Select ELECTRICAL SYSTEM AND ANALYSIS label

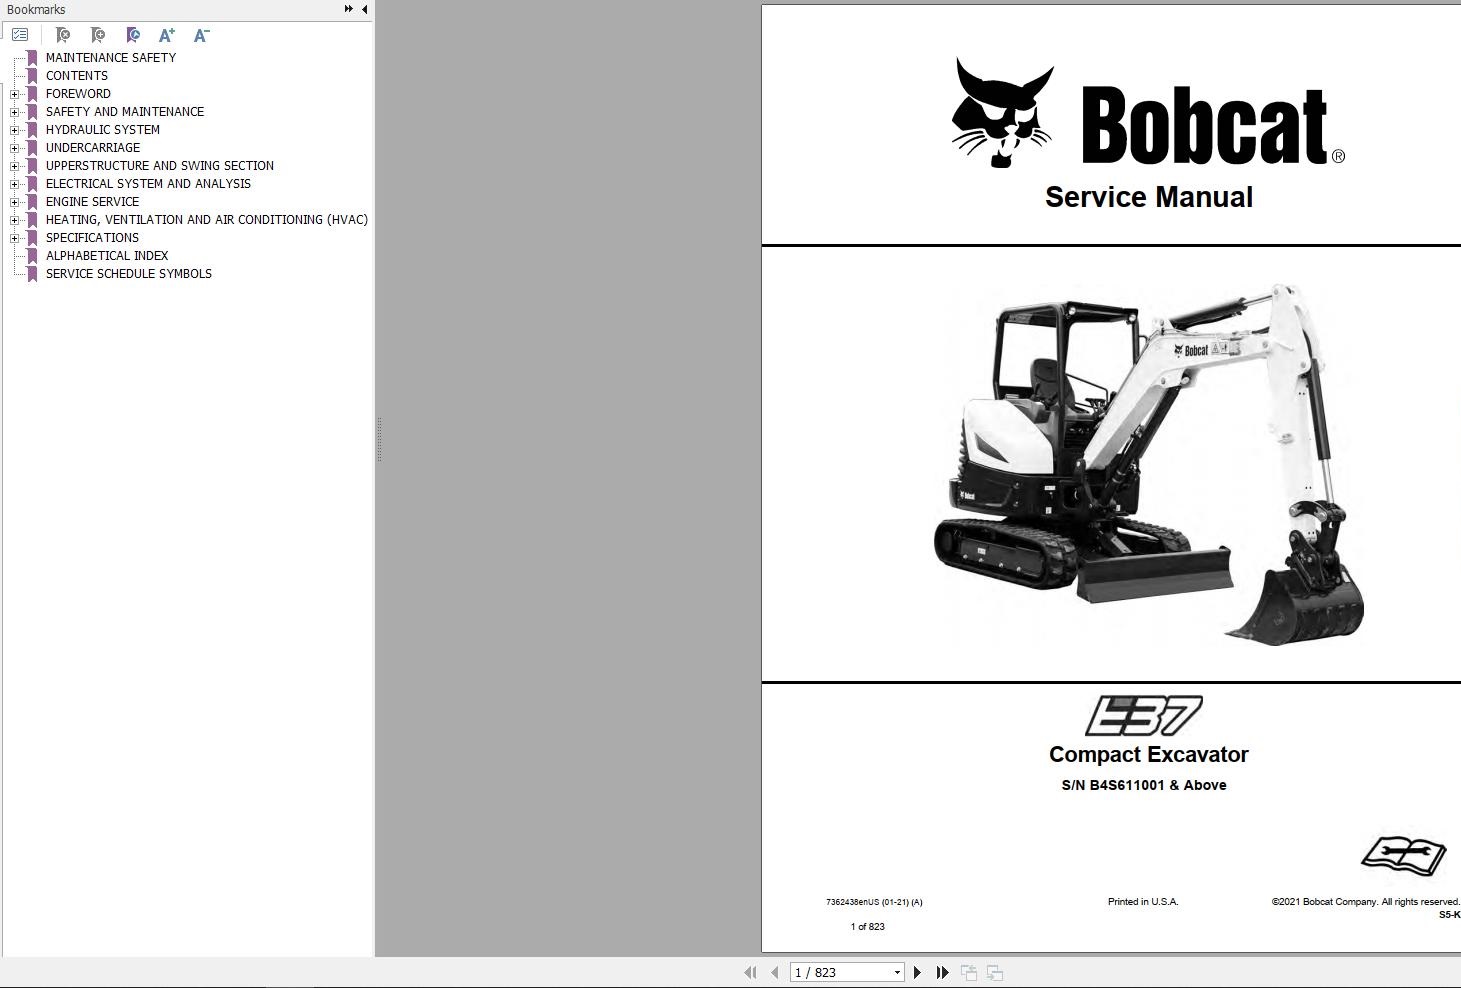click(x=148, y=184)
